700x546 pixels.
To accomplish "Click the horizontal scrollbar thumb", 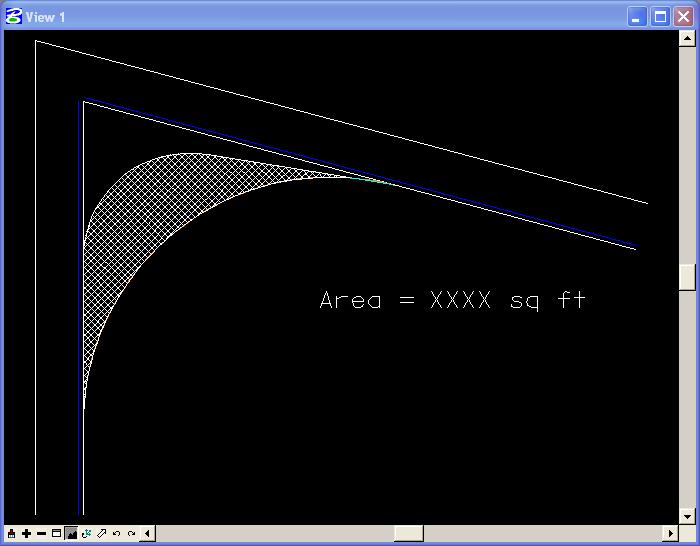I will coord(409,533).
